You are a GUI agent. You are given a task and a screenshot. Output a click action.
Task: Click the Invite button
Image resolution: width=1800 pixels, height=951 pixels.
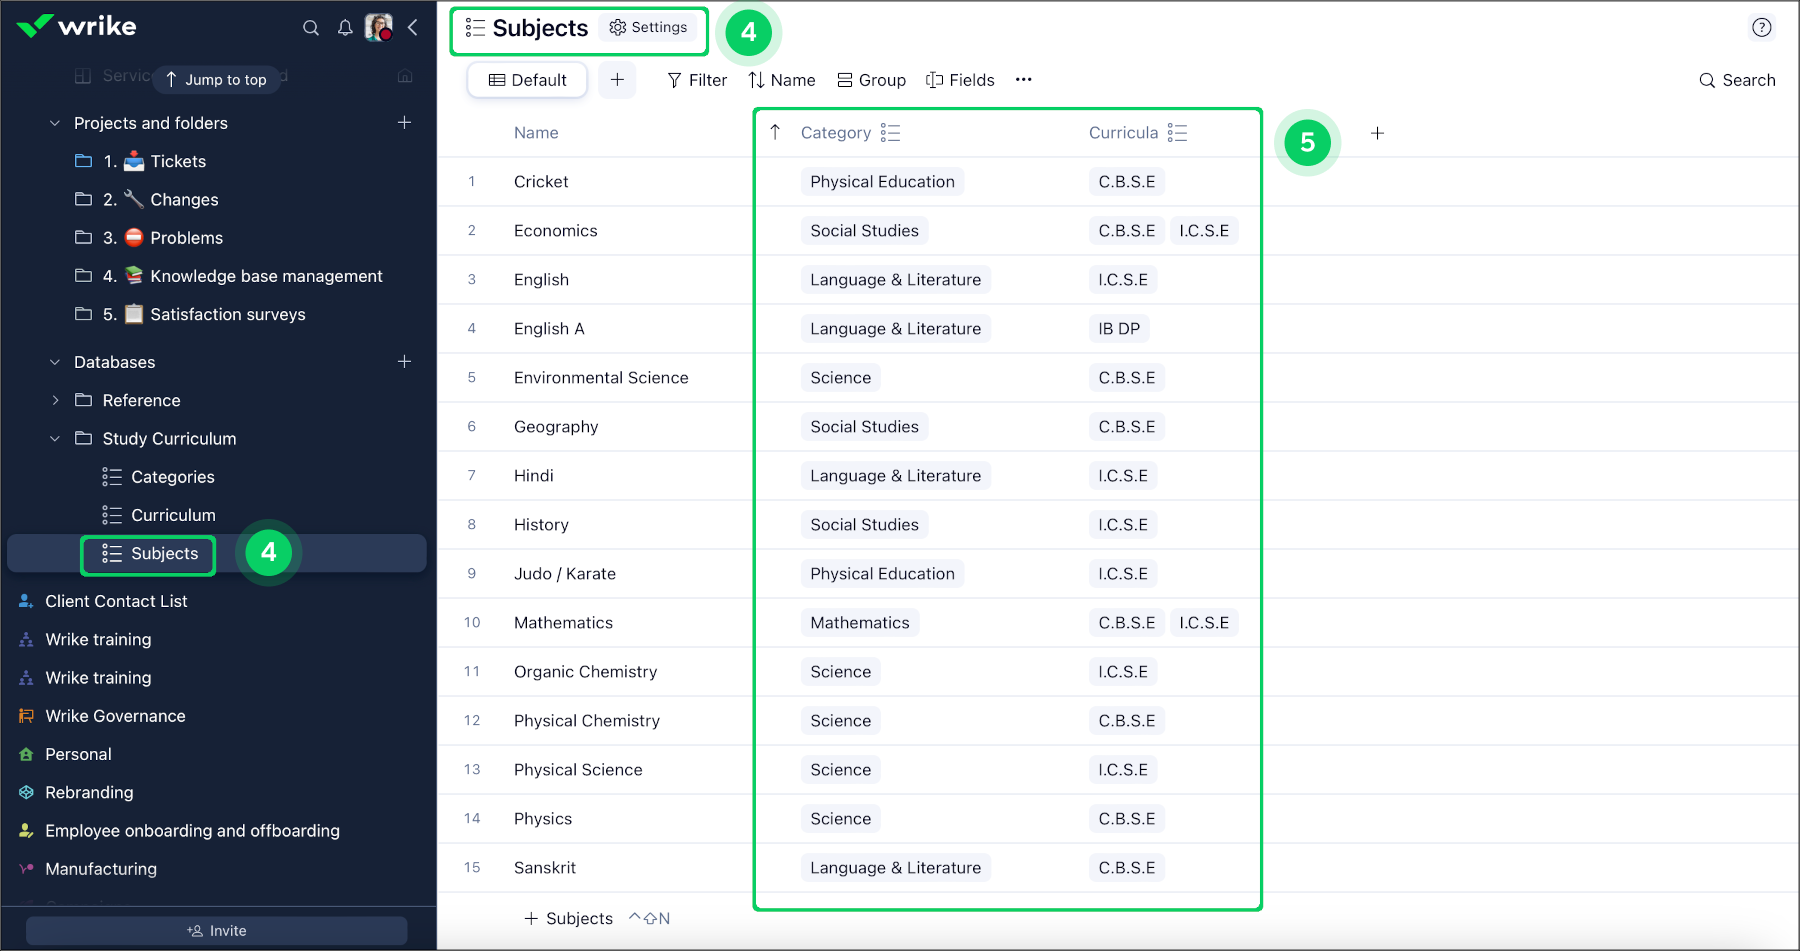pos(217,931)
